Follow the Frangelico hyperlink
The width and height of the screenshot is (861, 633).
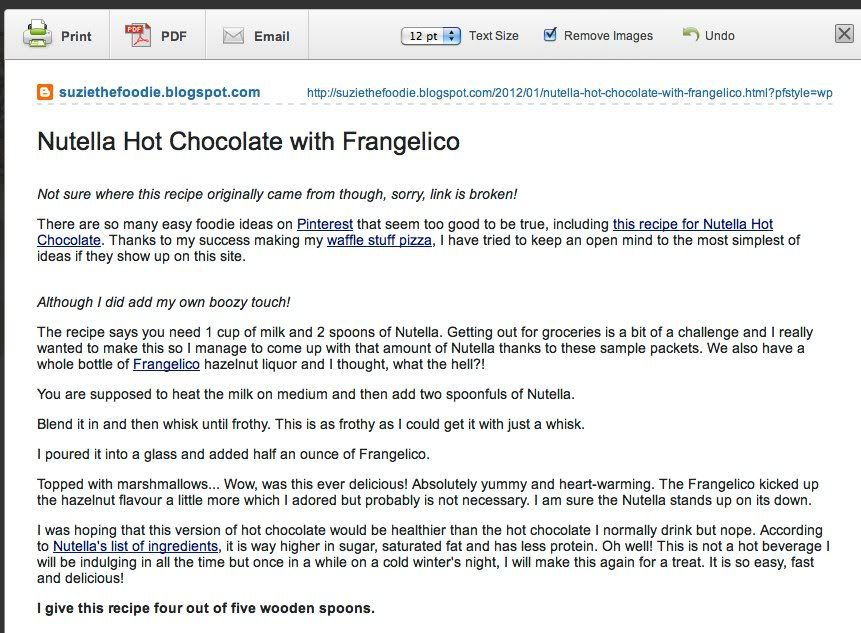[x=166, y=364]
